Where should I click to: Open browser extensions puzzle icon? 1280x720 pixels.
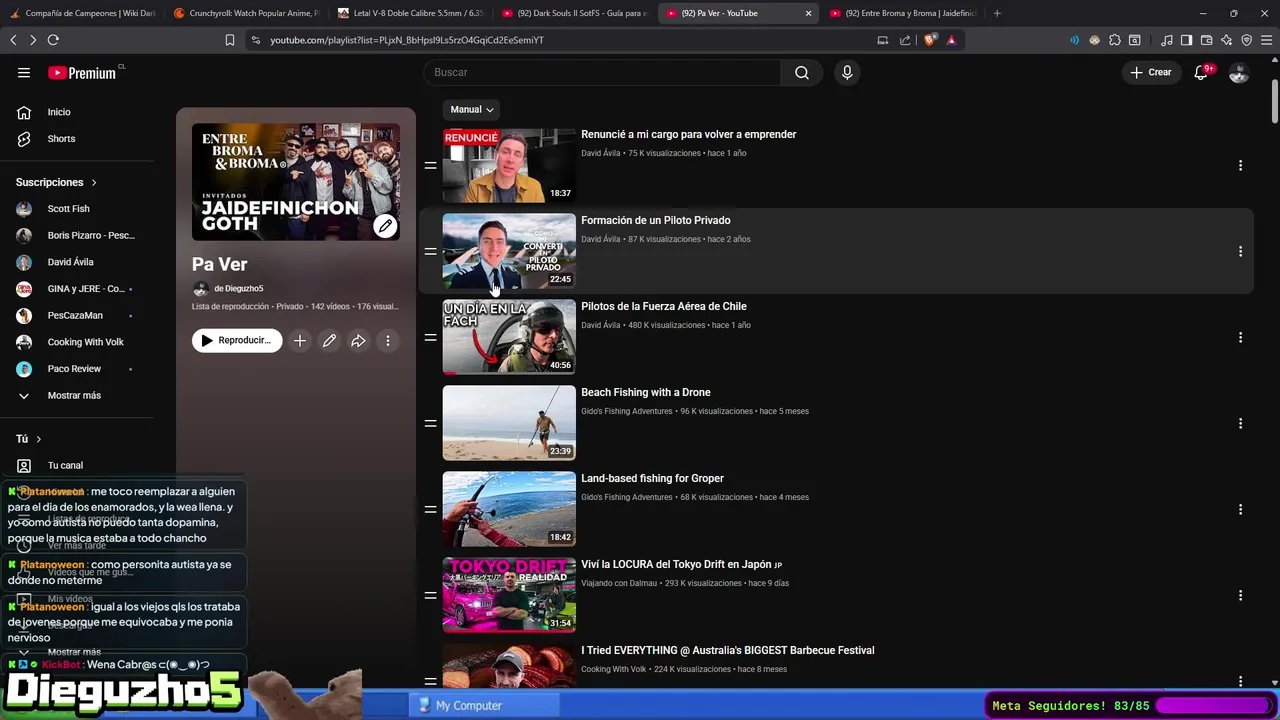coord(1115,40)
